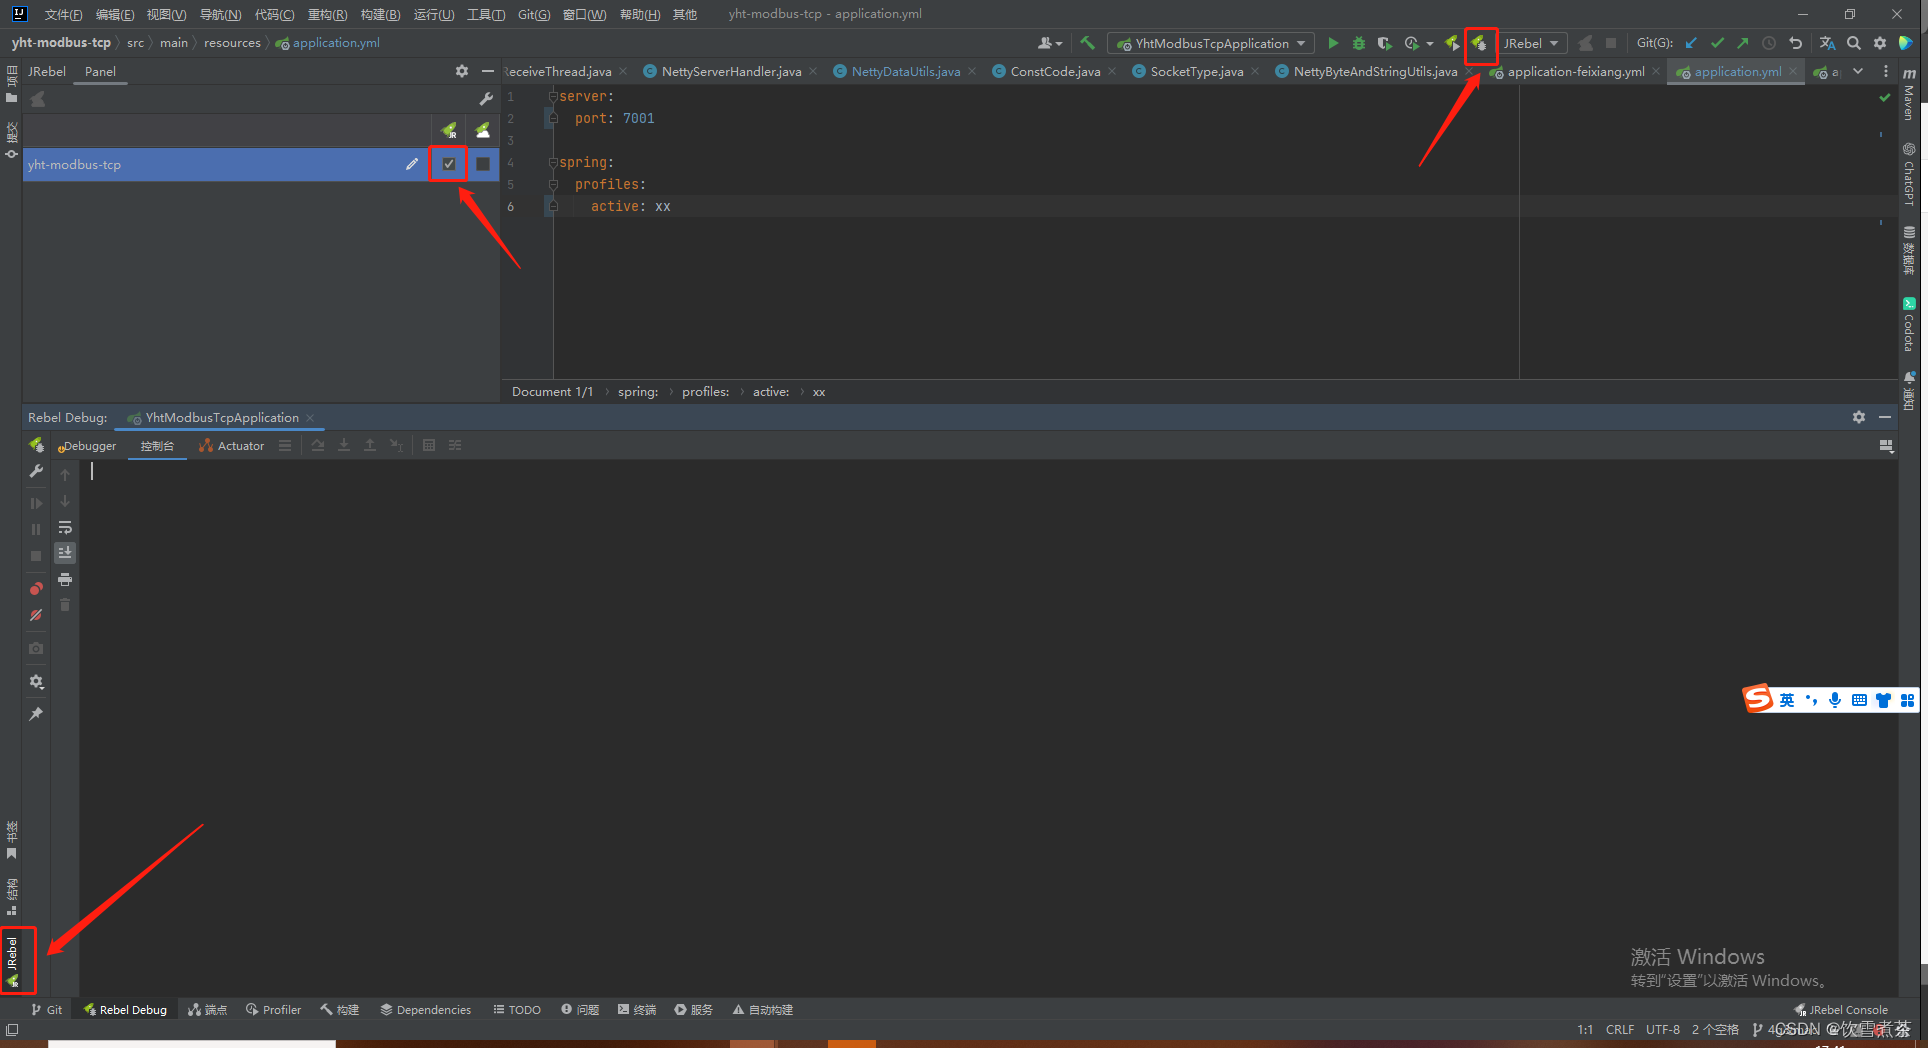Check remote server checkbox for yht-modbus-tcp

coord(483,164)
